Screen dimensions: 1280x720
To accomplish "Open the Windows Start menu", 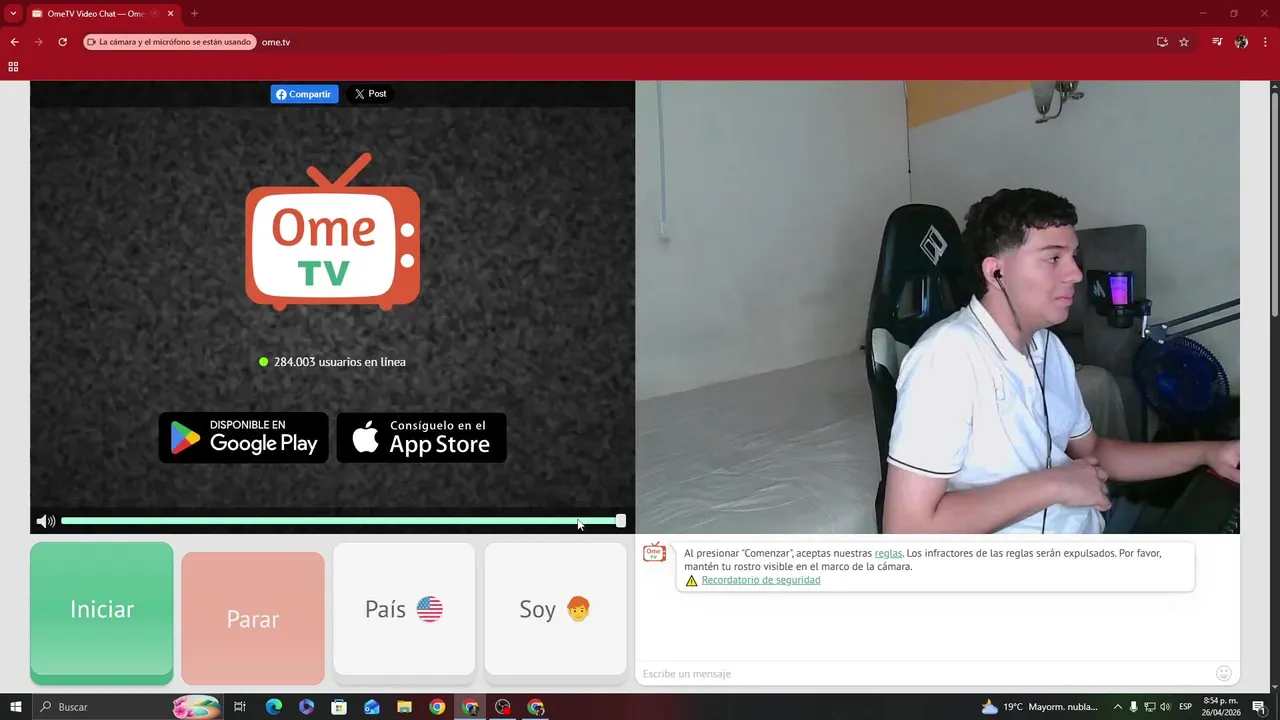I will tap(16, 707).
